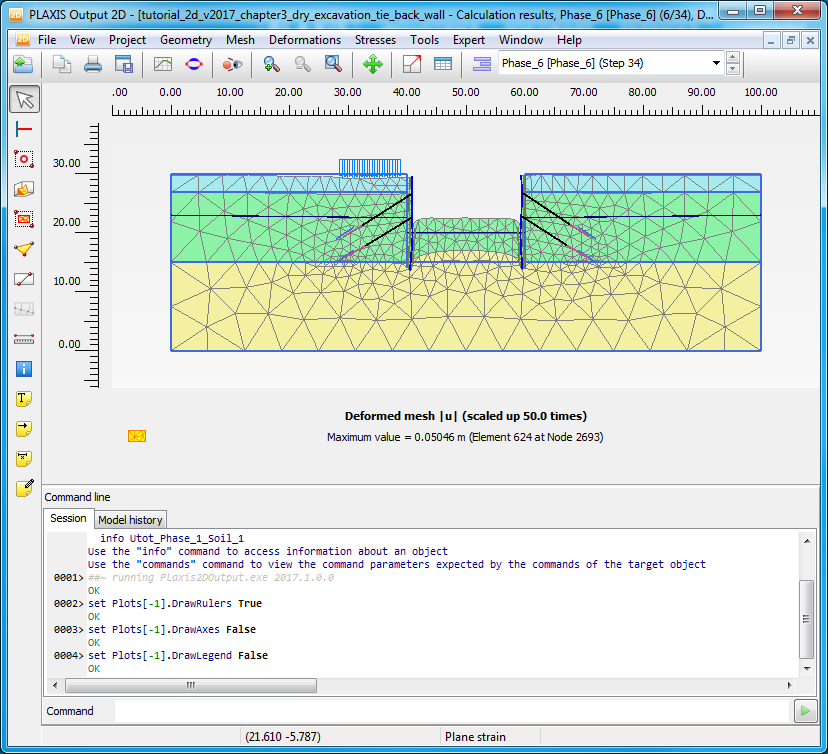Click the green pan arrows icon
This screenshot has height=754, width=828.
coord(372,64)
